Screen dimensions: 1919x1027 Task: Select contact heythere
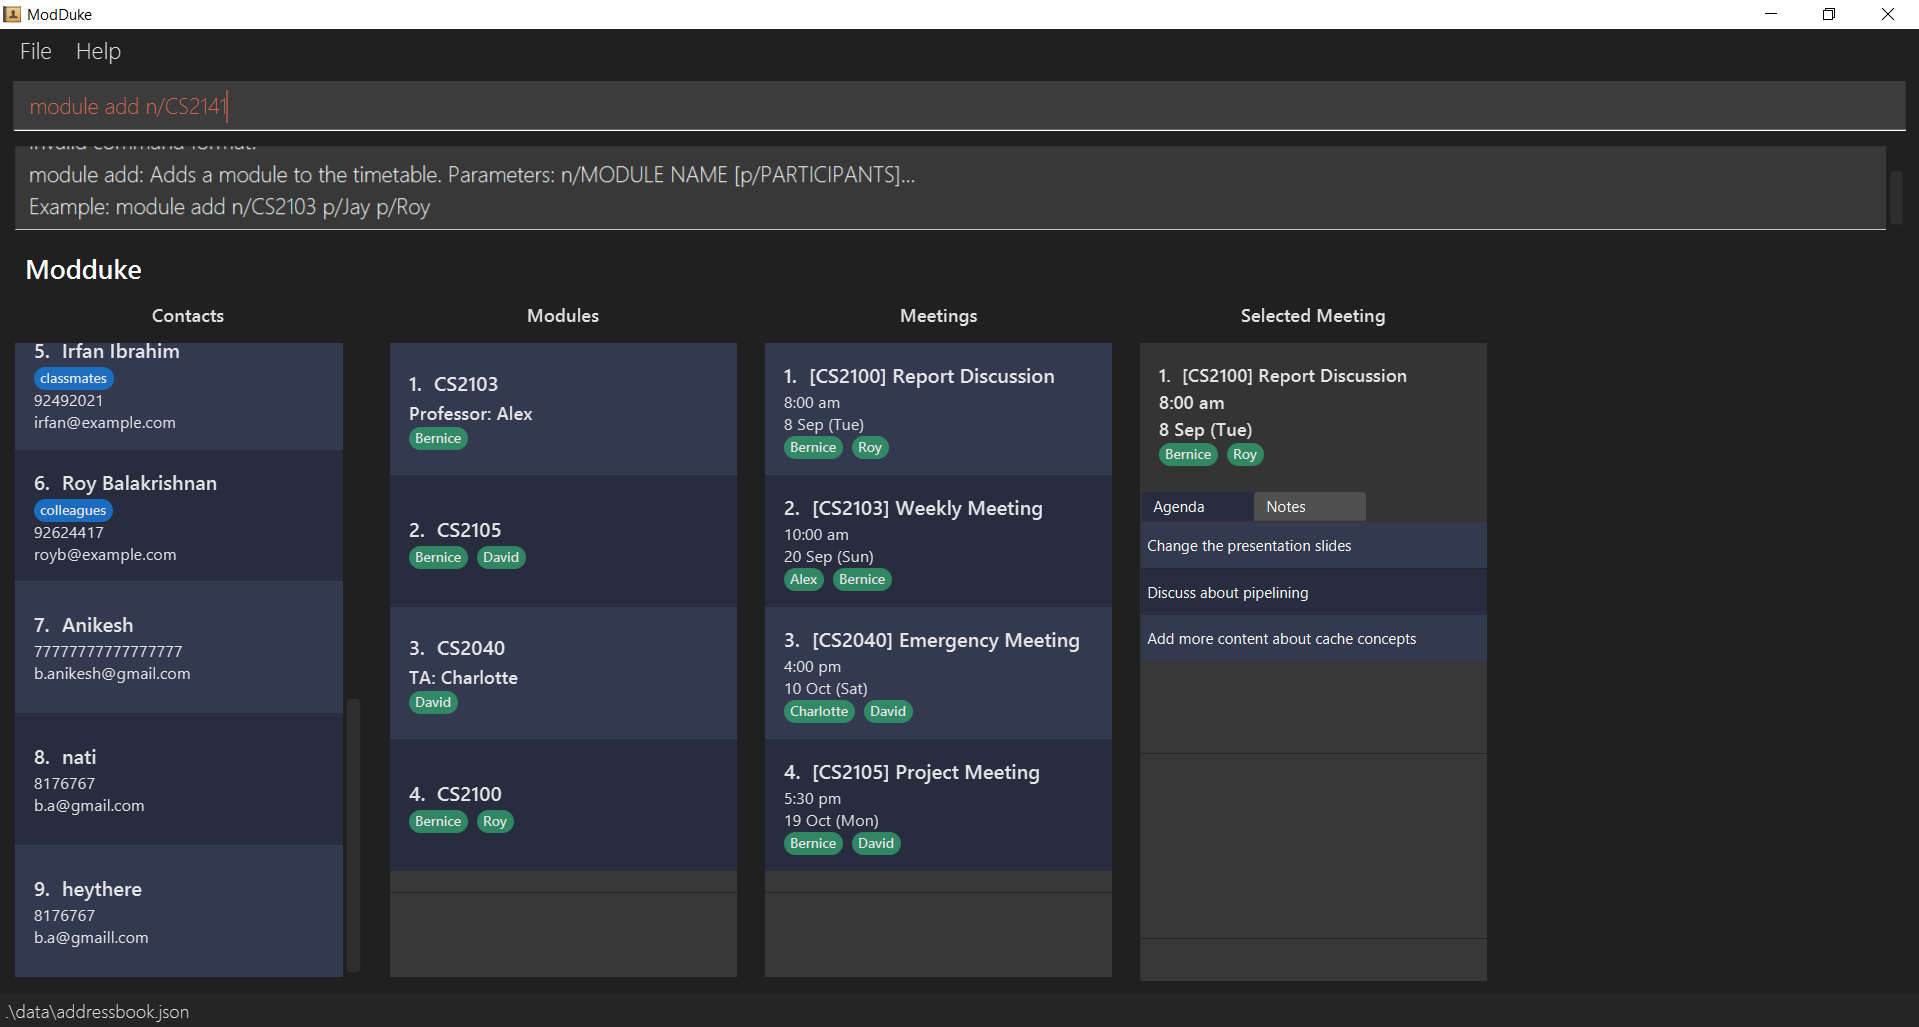pos(179,912)
